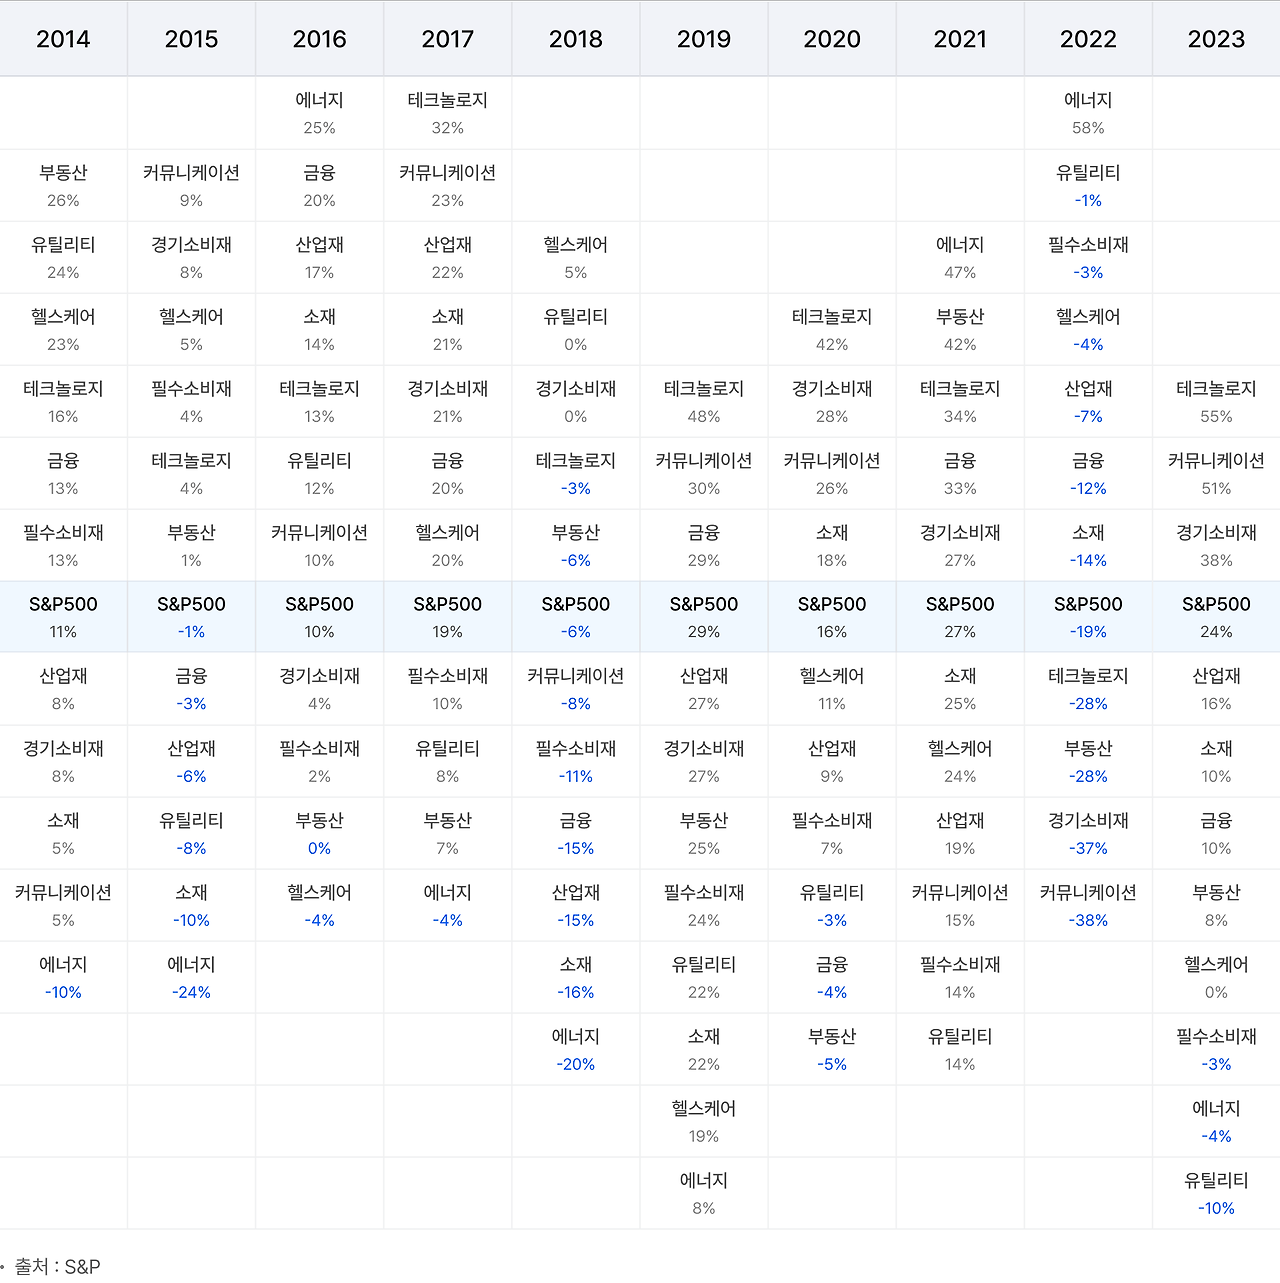This screenshot has width=1280, height=1283.
Task: Select the 테크놀로지 48% cell in 2019
Action: [x=703, y=401]
